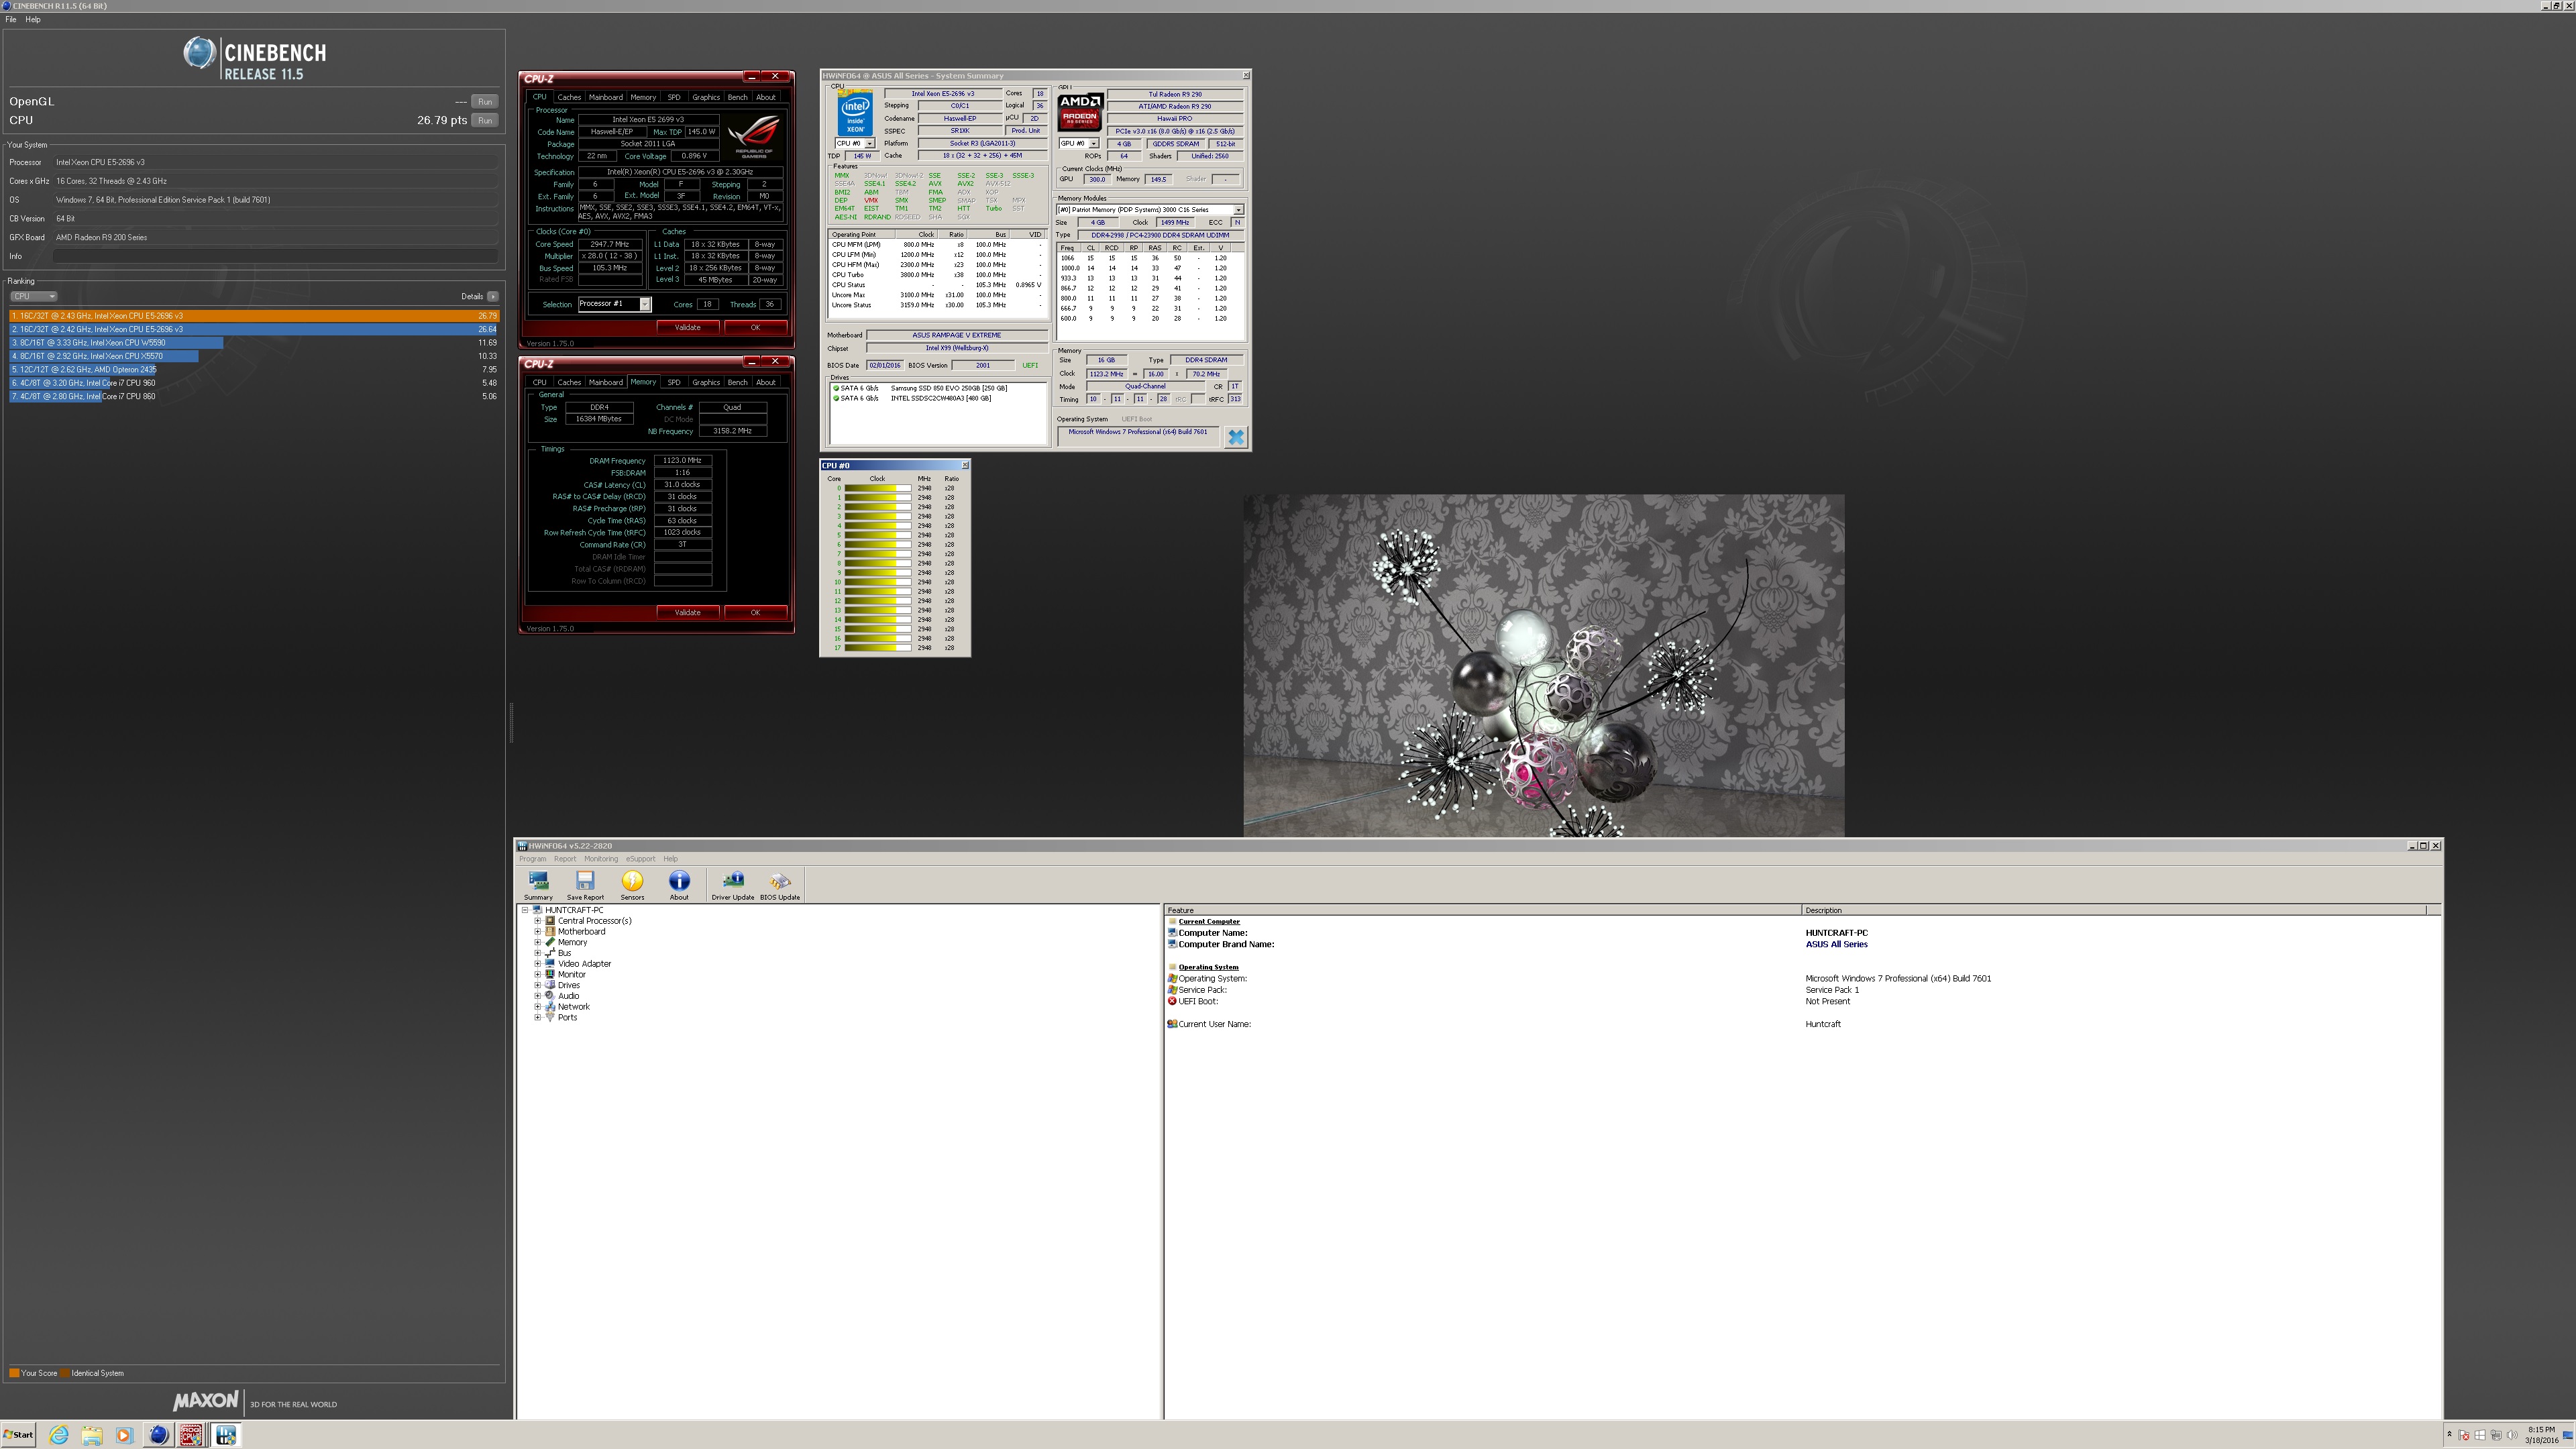Switch to Caches tab in upper CPU-Z window

pos(569,97)
